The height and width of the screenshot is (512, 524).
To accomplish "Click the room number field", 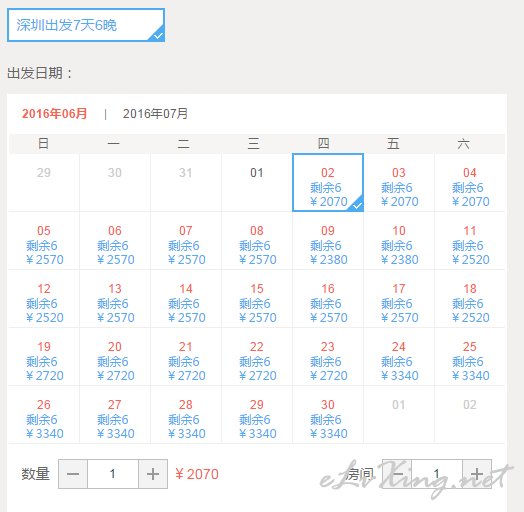I will pos(437,474).
